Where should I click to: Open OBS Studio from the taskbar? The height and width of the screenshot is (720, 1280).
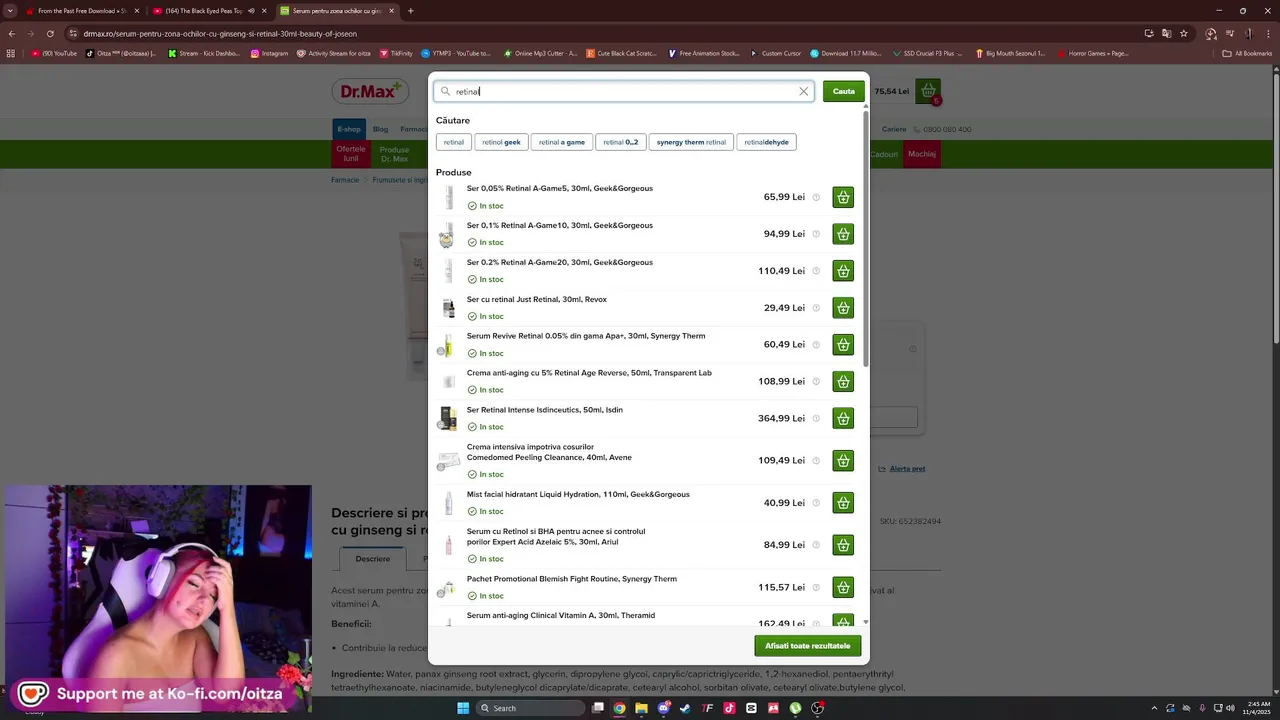(x=817, y=708)
